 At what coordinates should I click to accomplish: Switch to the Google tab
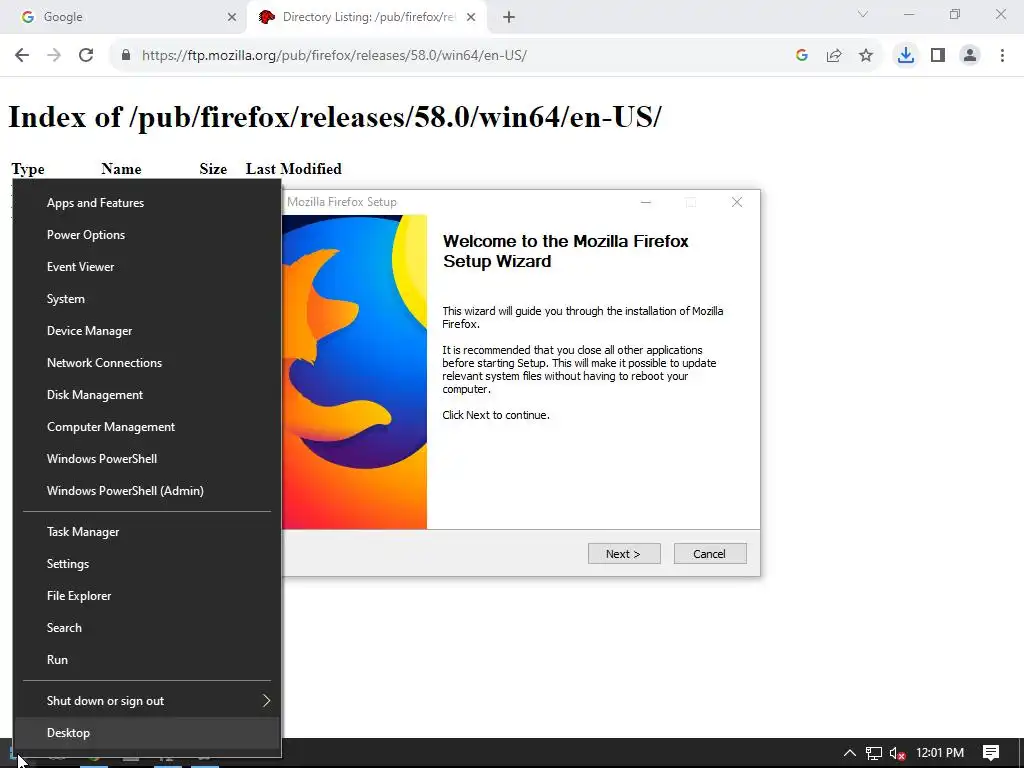click(x=124, y=17)
